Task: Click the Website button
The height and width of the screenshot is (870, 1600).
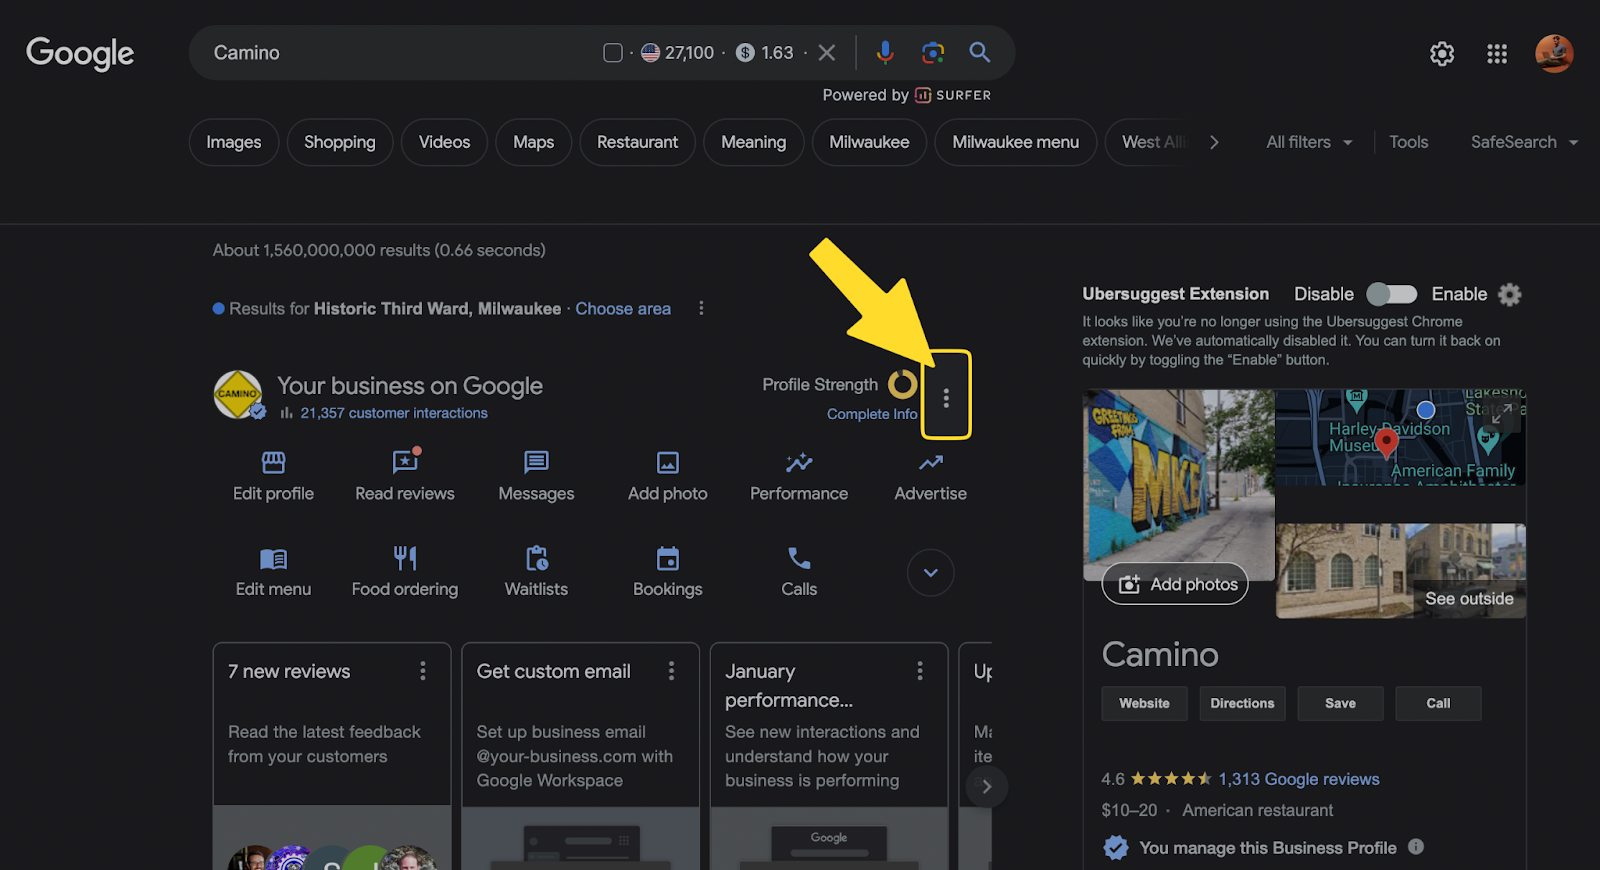Action: 1144,703
